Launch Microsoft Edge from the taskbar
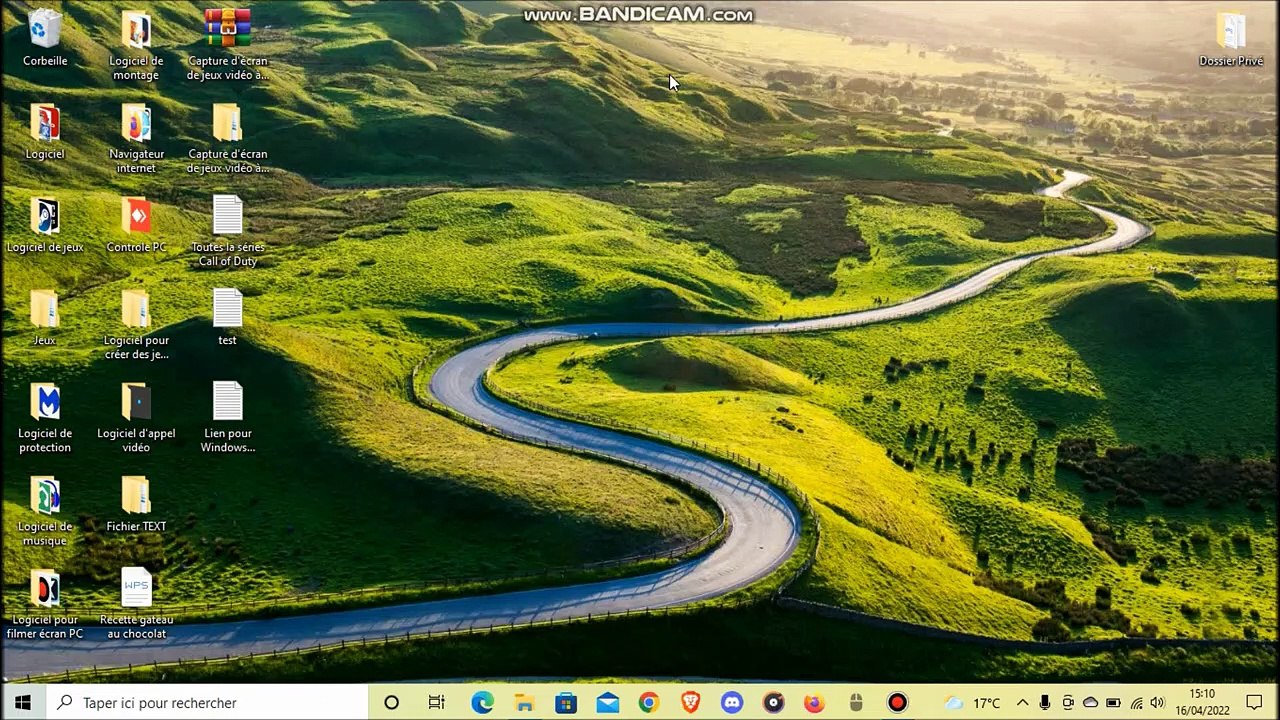The image size is (1280, 720). tap(483, 703)
